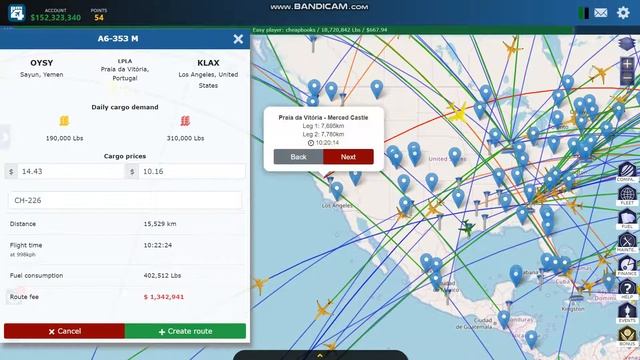Click the 190,000 Lbs demand value
Viewport: 640px width, 360px height.
tap(64, 138)
